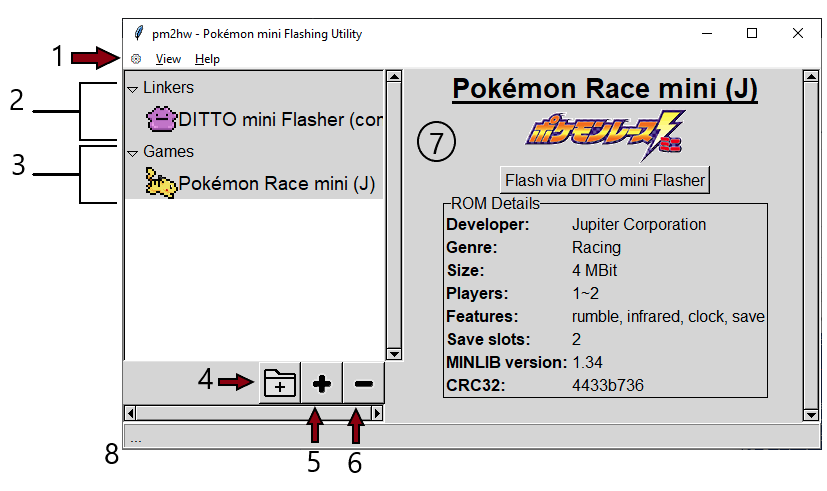
Task: Click the Jupiter Corporation developer value
Action: coord(639,224)
